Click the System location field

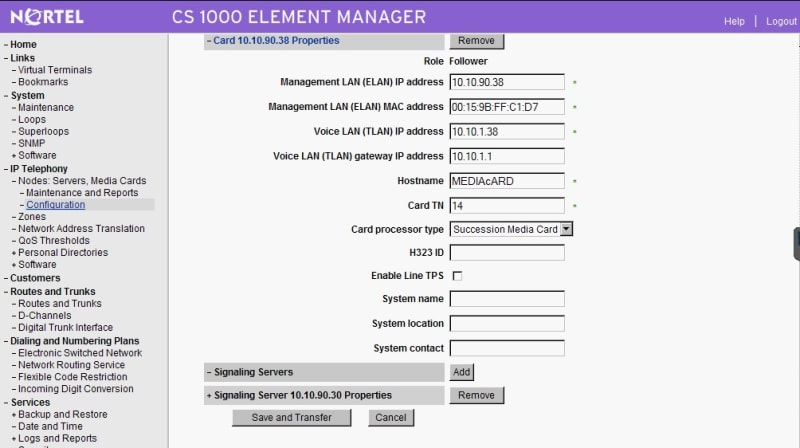click(507, 323)
